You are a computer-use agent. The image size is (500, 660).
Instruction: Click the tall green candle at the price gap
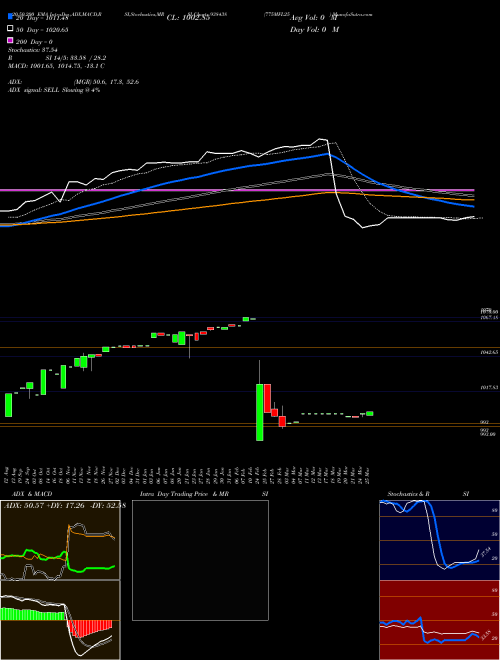tap(260, 412)
